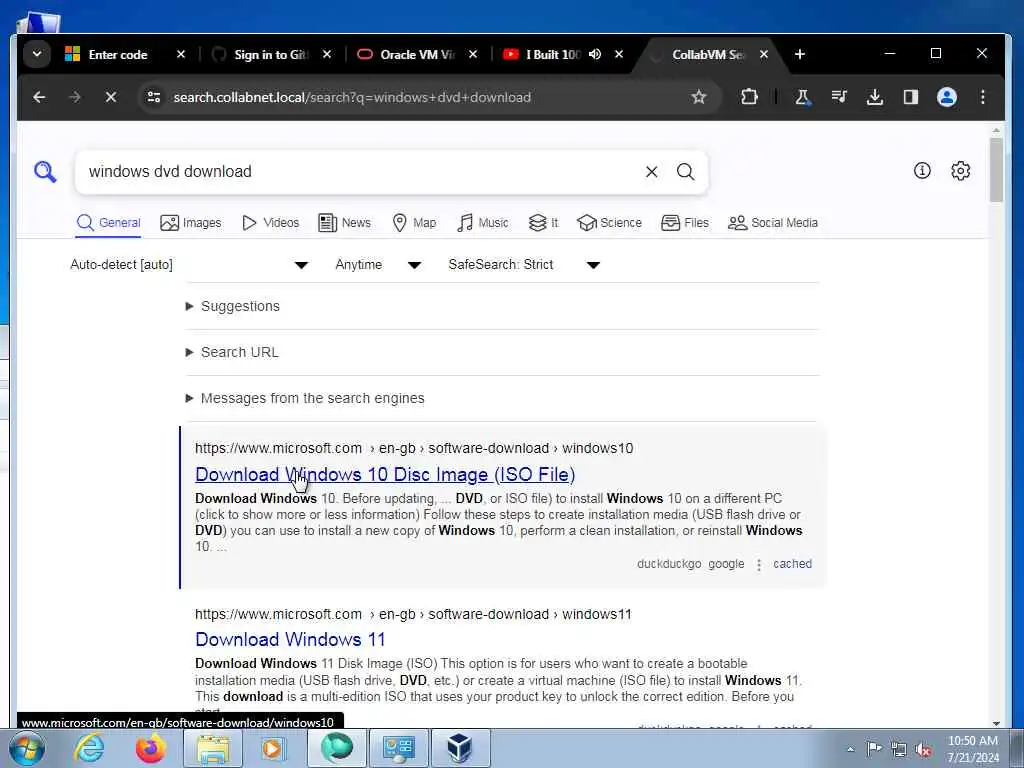Expand the Suggestions section
Image resolution: width=1024 pixels, height=768 pixels.
pyautogui.click(x=233, y=306)
